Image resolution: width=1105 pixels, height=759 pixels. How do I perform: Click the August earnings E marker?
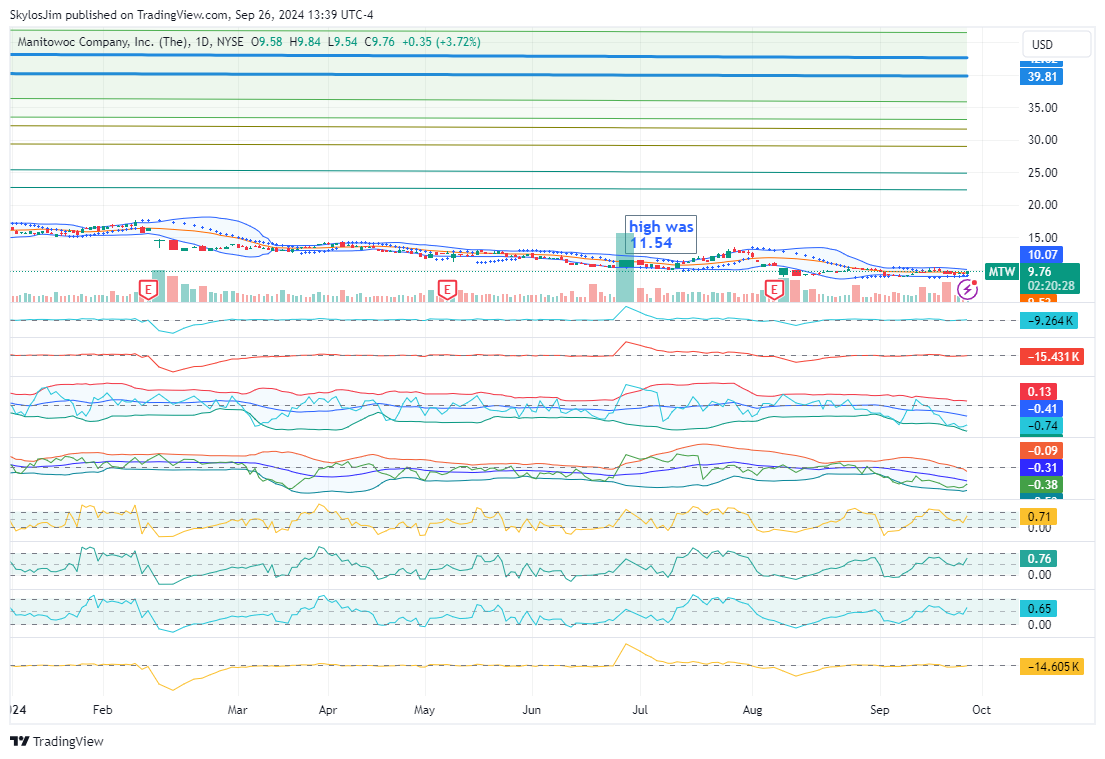(773, 290)
